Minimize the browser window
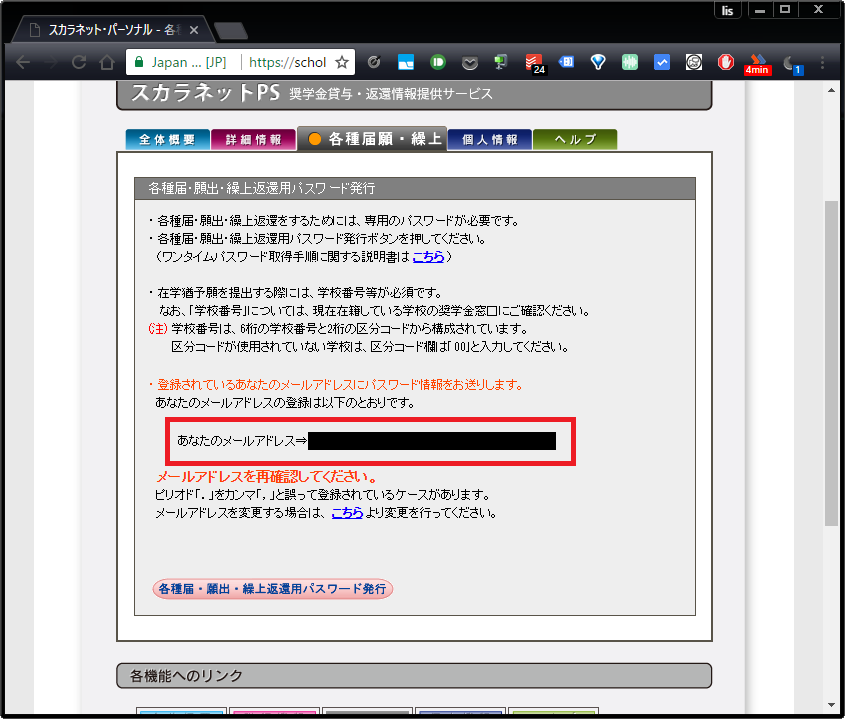845x719 pixels. (760, 10)
